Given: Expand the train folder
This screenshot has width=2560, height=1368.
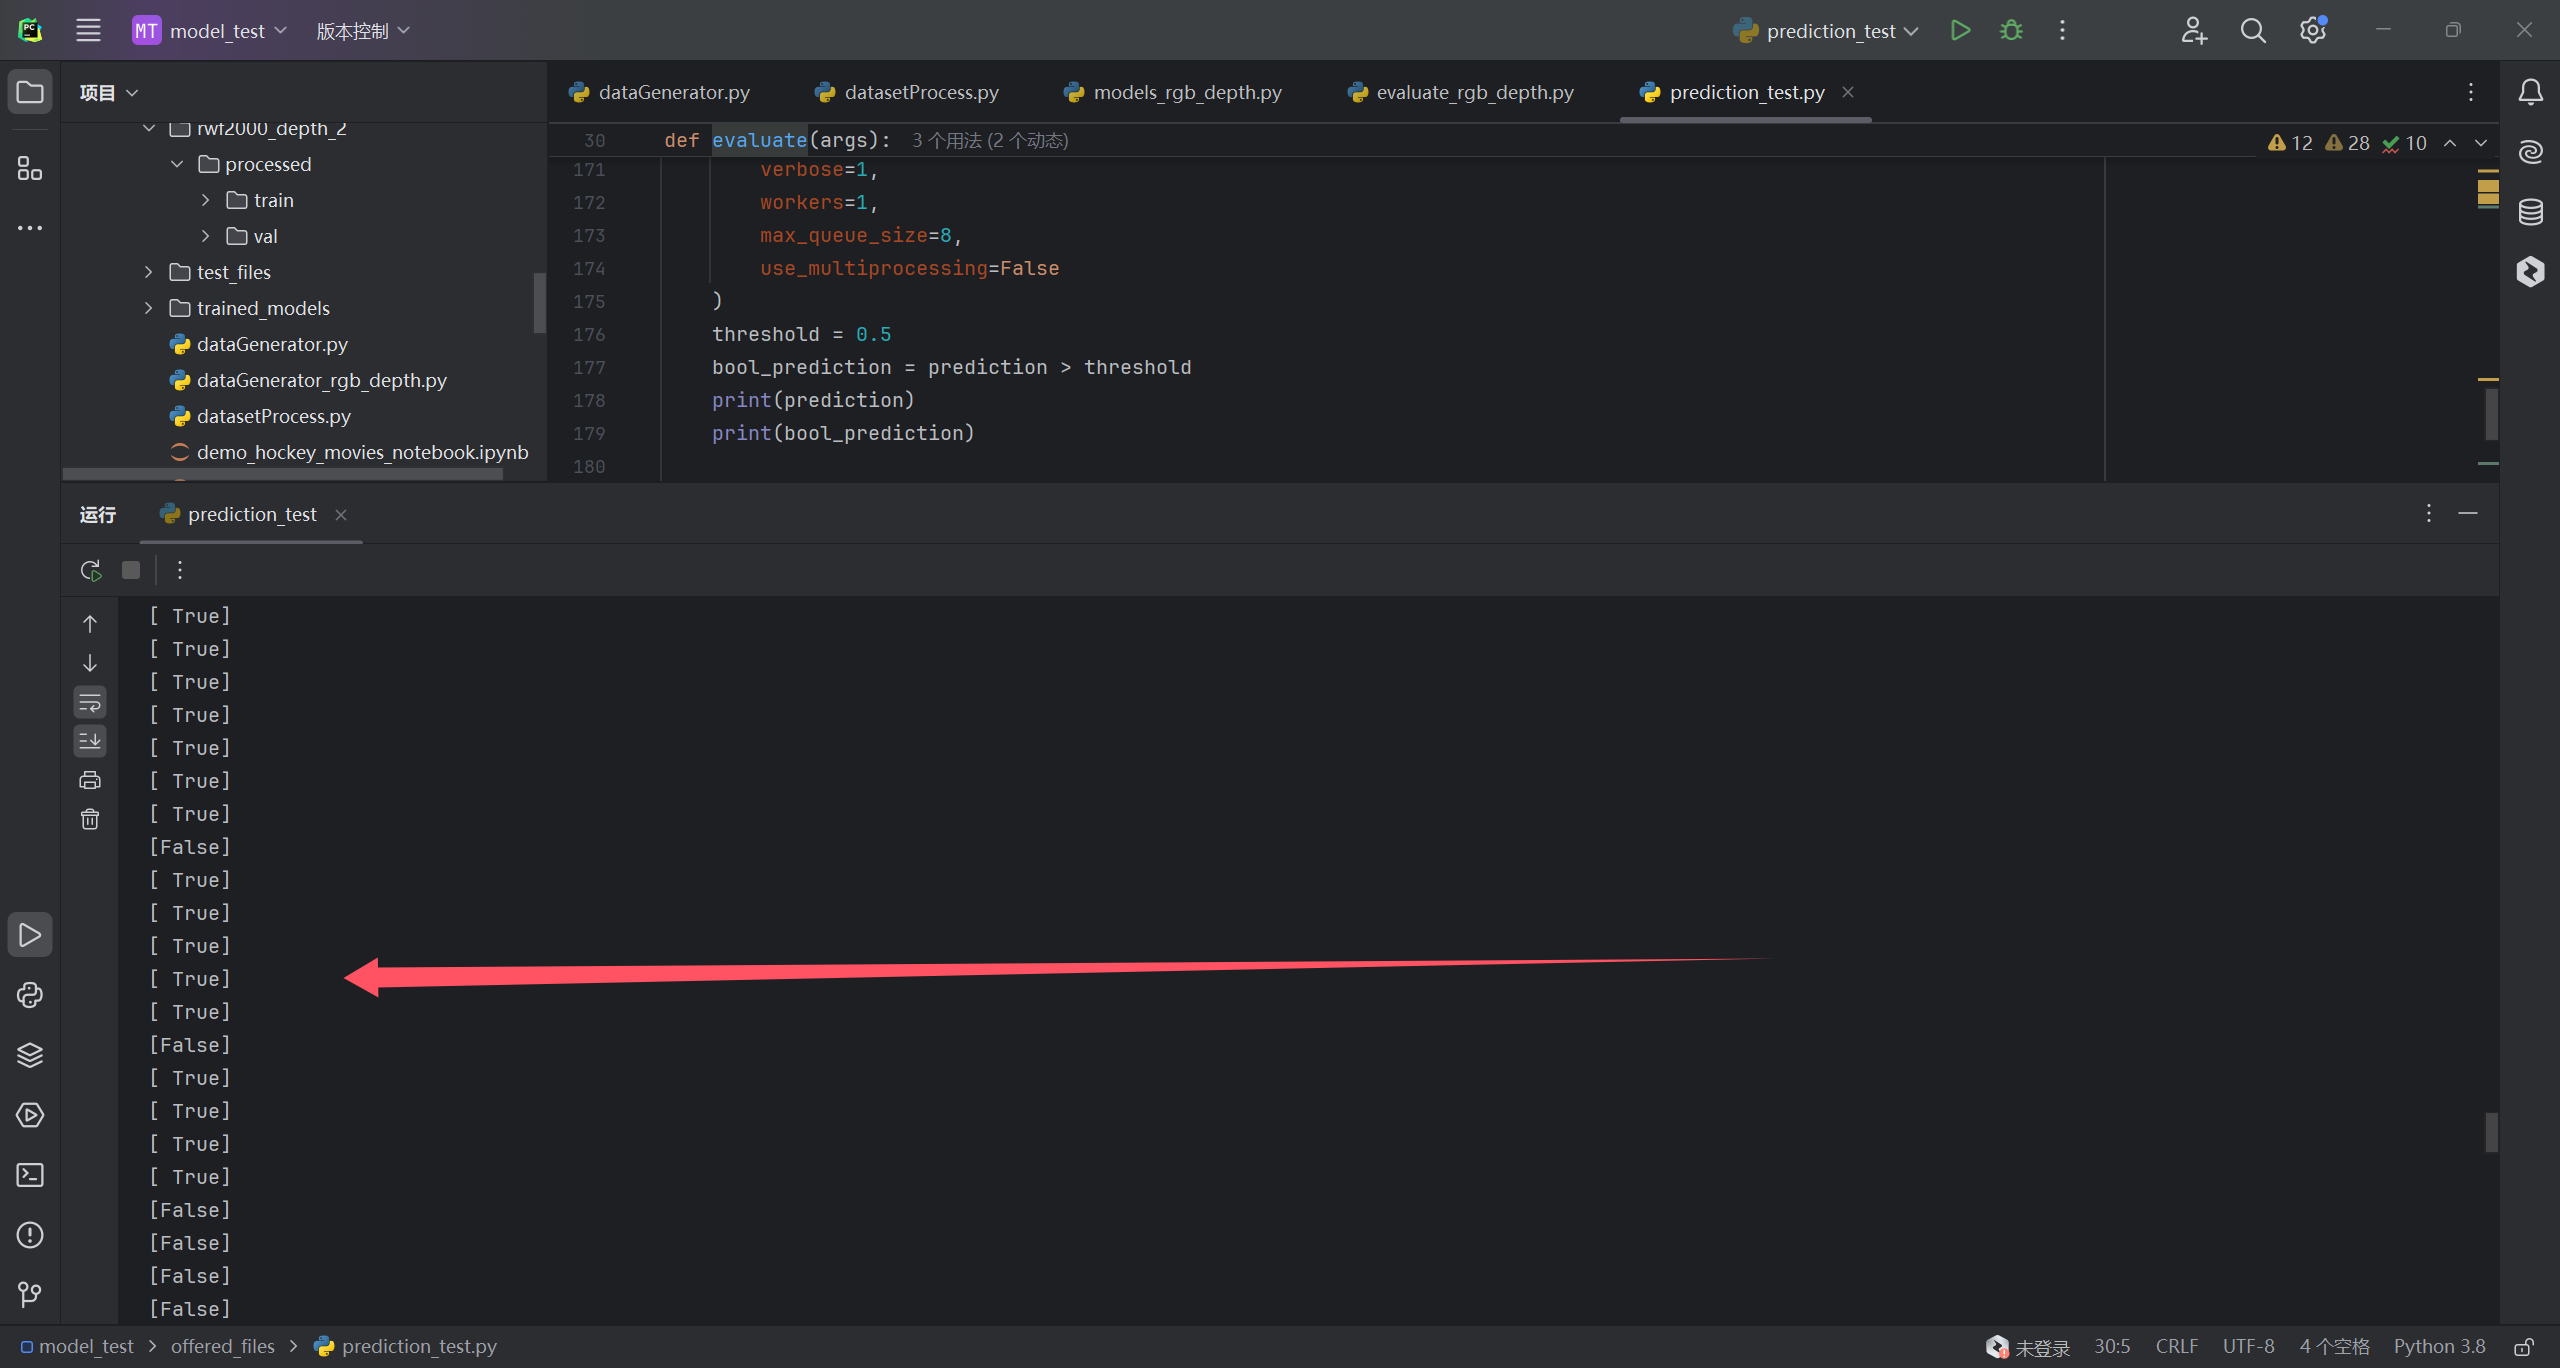Looking at the screenshot, I should (x=205, y=200).
